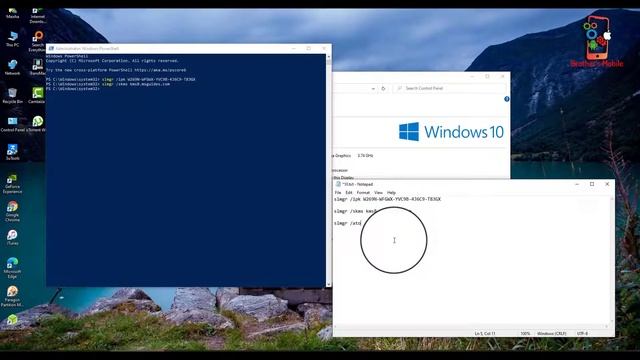Screen dimensions: 640x360
Task: Open the Network desktop icon
Action: click(12, 67)
